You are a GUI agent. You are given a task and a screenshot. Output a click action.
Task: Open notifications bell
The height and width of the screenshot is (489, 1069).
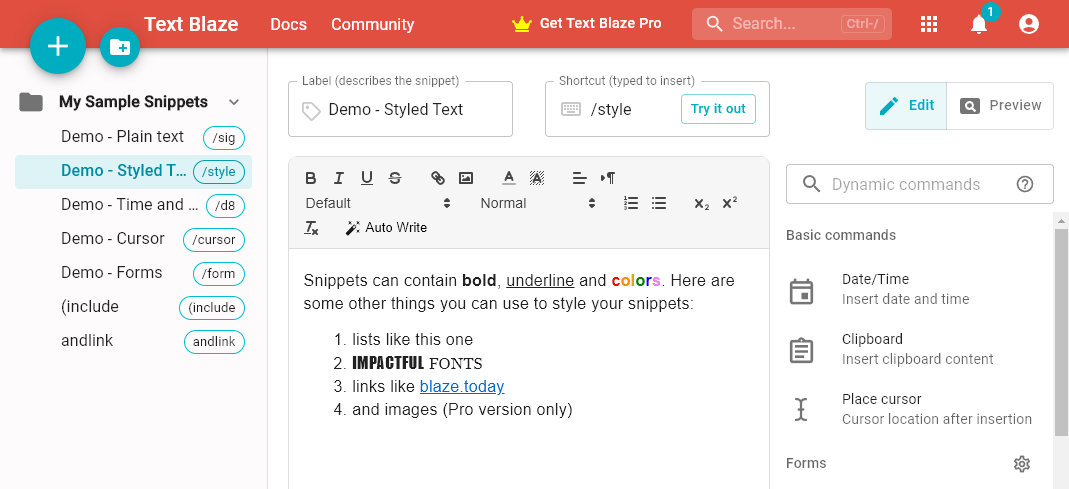pos(979,24)
